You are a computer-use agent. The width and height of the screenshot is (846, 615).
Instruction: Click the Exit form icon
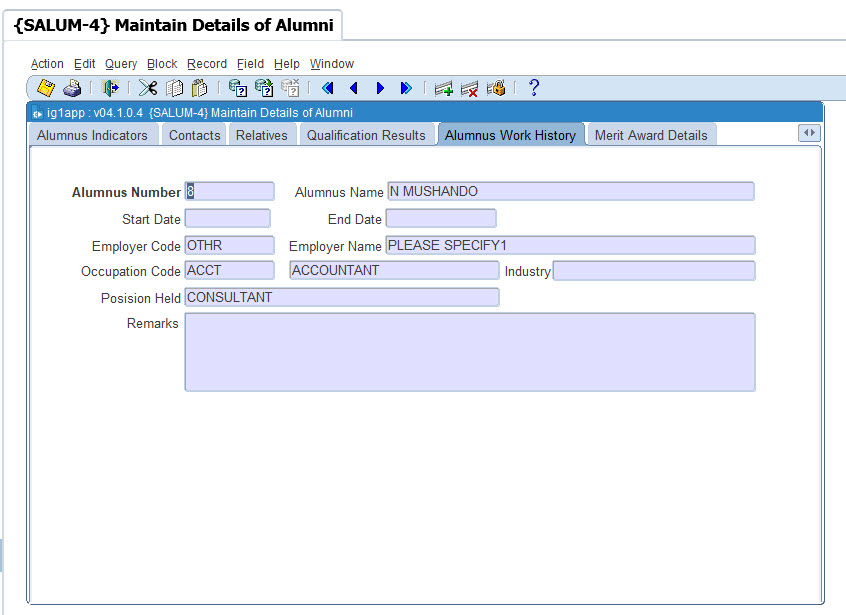click(x=111, y=88)
